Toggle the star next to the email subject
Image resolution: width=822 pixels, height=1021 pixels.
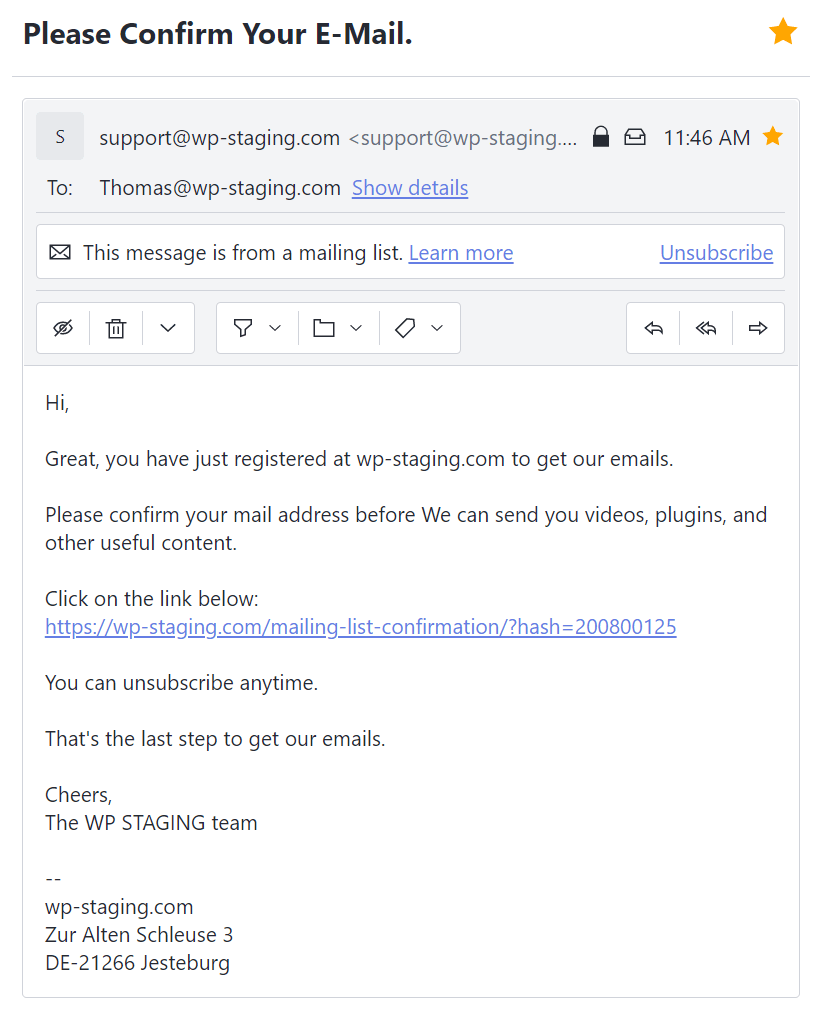click(782, 32)
